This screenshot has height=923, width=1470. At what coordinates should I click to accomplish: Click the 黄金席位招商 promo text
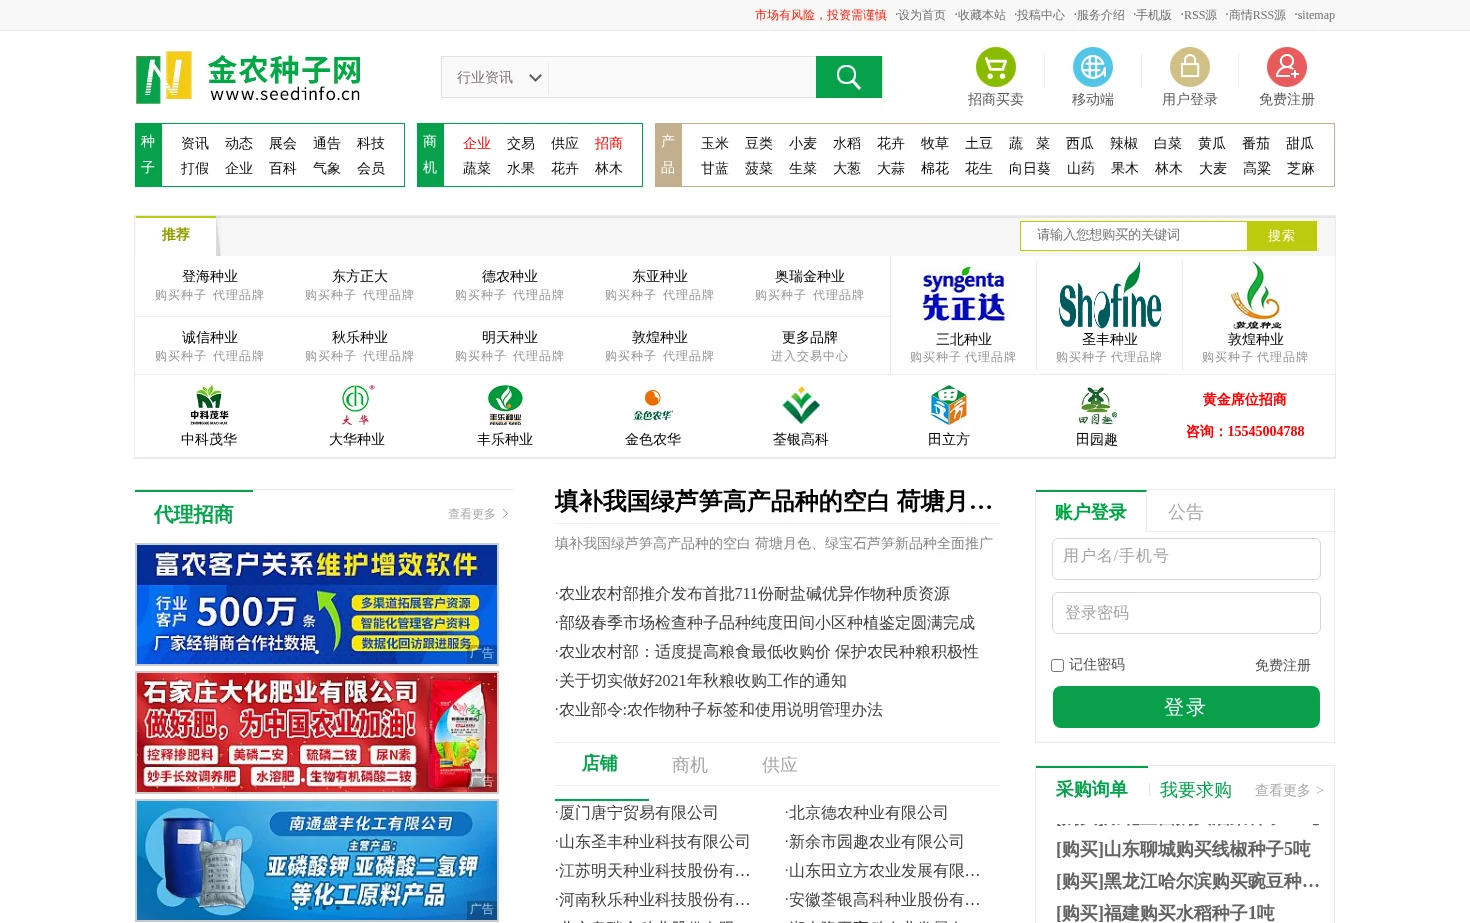pos(1245,400)
